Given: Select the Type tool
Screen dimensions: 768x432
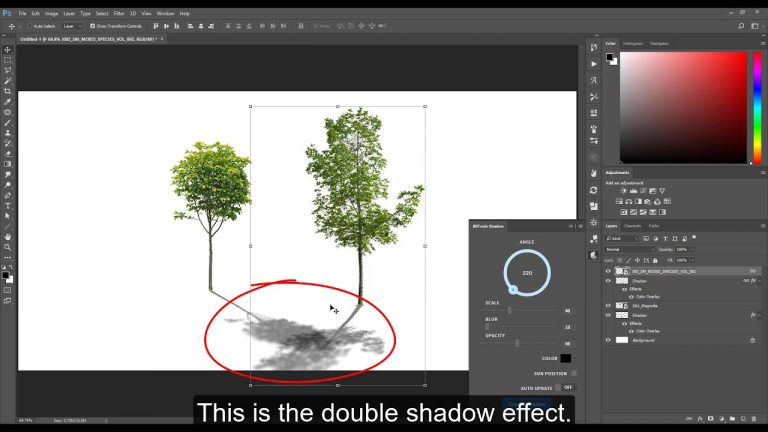Looking at the screenshot, I should tap(7, 205).
